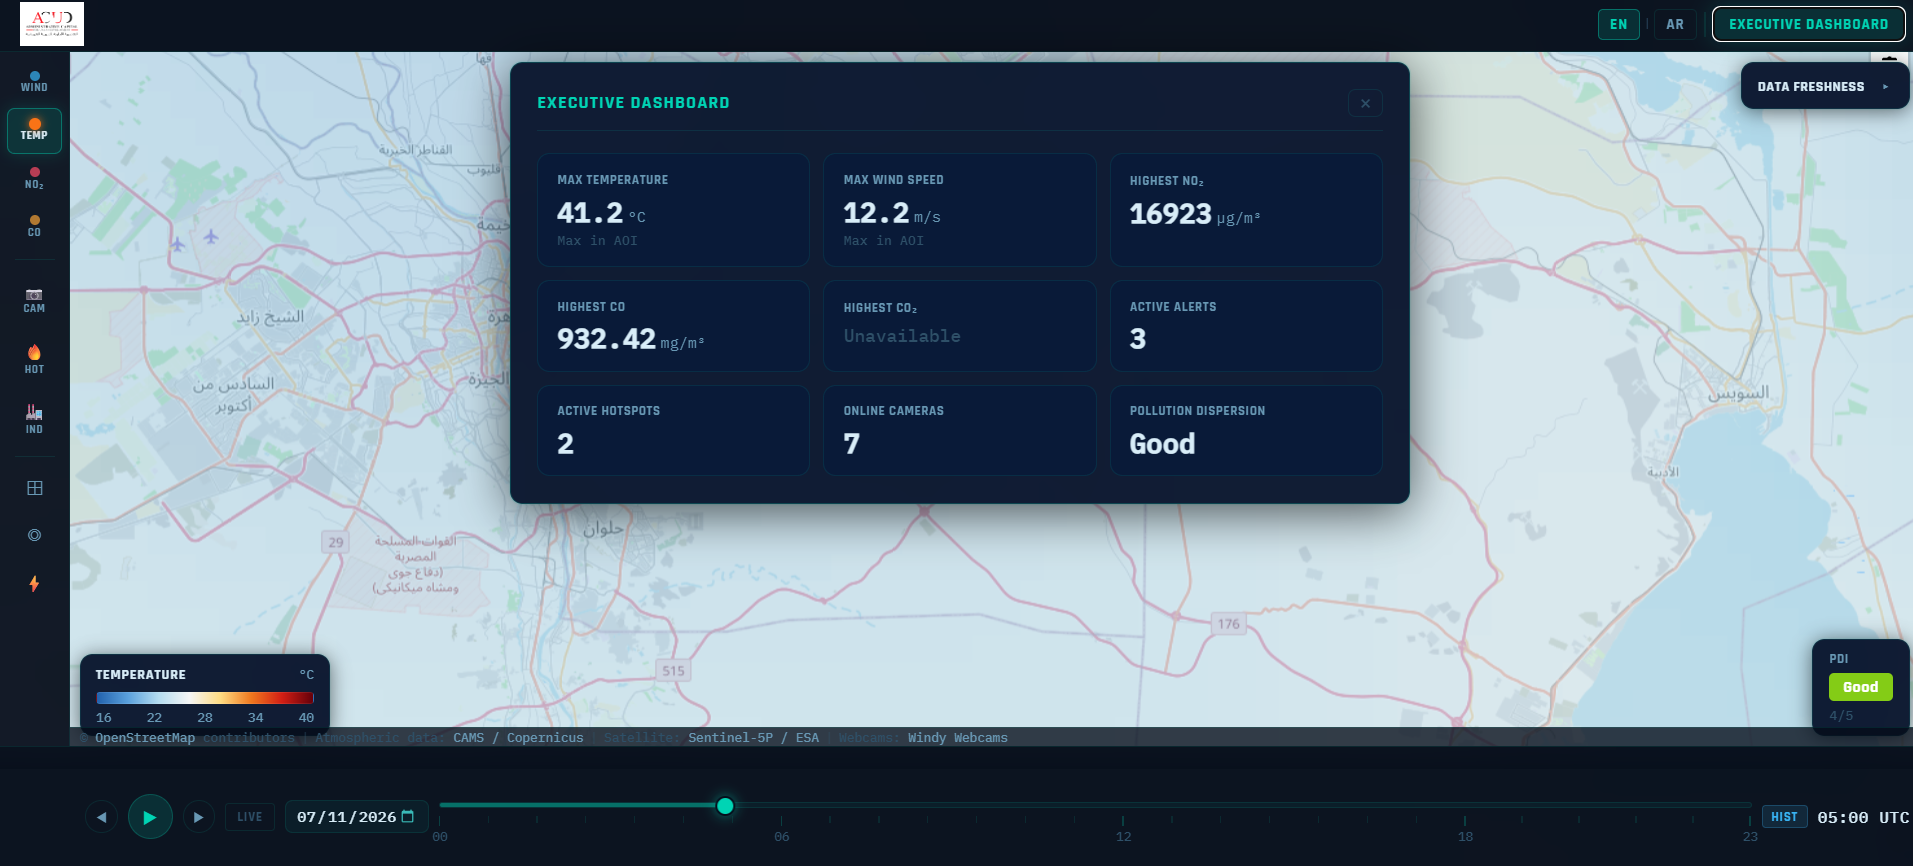The image size is (1913, 866).
Task: Toggle the NO₂ layer button
Action: click(34, 179)
